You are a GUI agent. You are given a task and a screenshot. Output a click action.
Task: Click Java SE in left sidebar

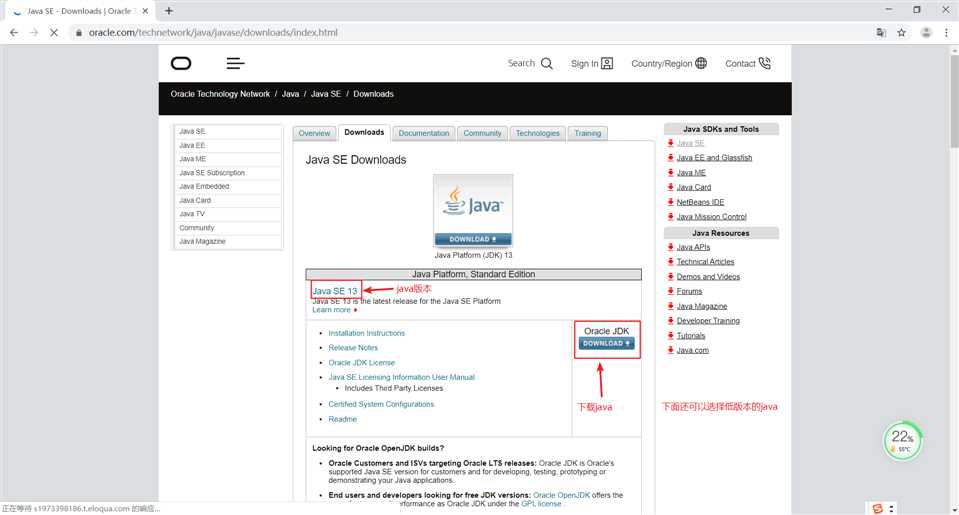228,132
